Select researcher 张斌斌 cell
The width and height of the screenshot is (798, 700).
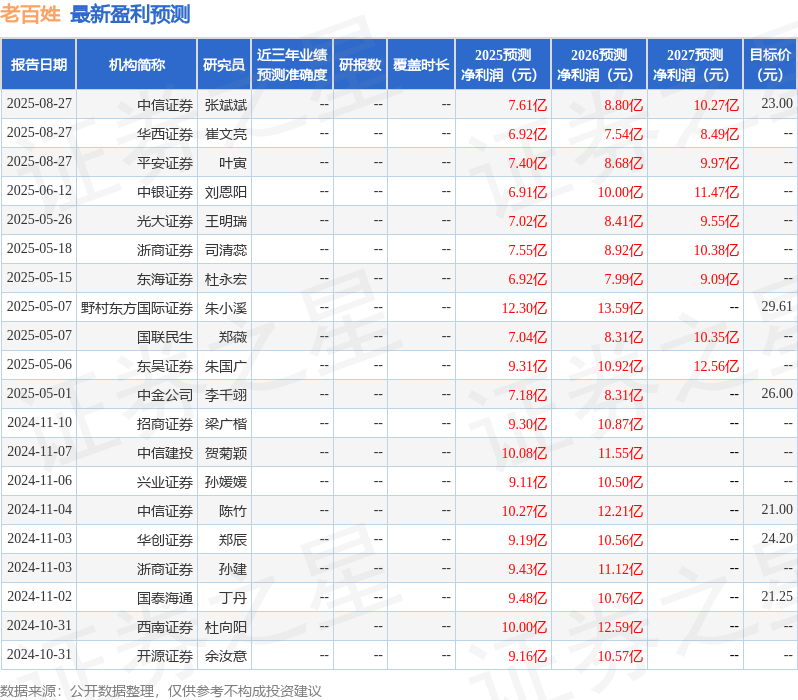(225, 105)
